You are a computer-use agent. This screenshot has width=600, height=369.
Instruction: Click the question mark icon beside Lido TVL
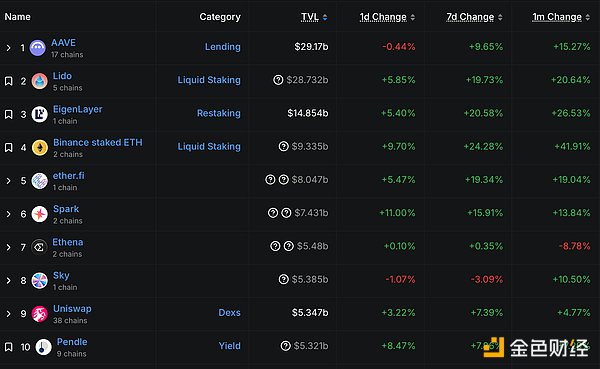(x=278, y=80)
